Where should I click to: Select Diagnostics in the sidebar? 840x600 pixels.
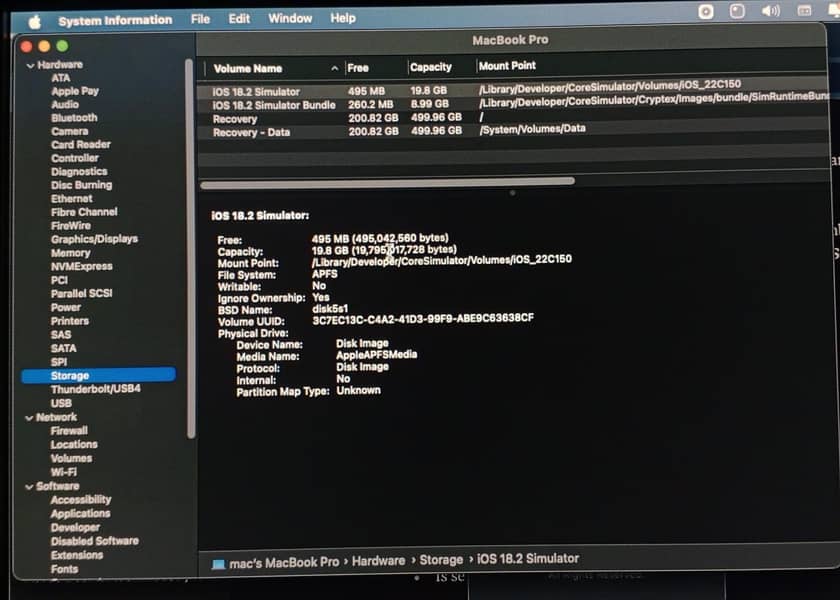point(79,171)
